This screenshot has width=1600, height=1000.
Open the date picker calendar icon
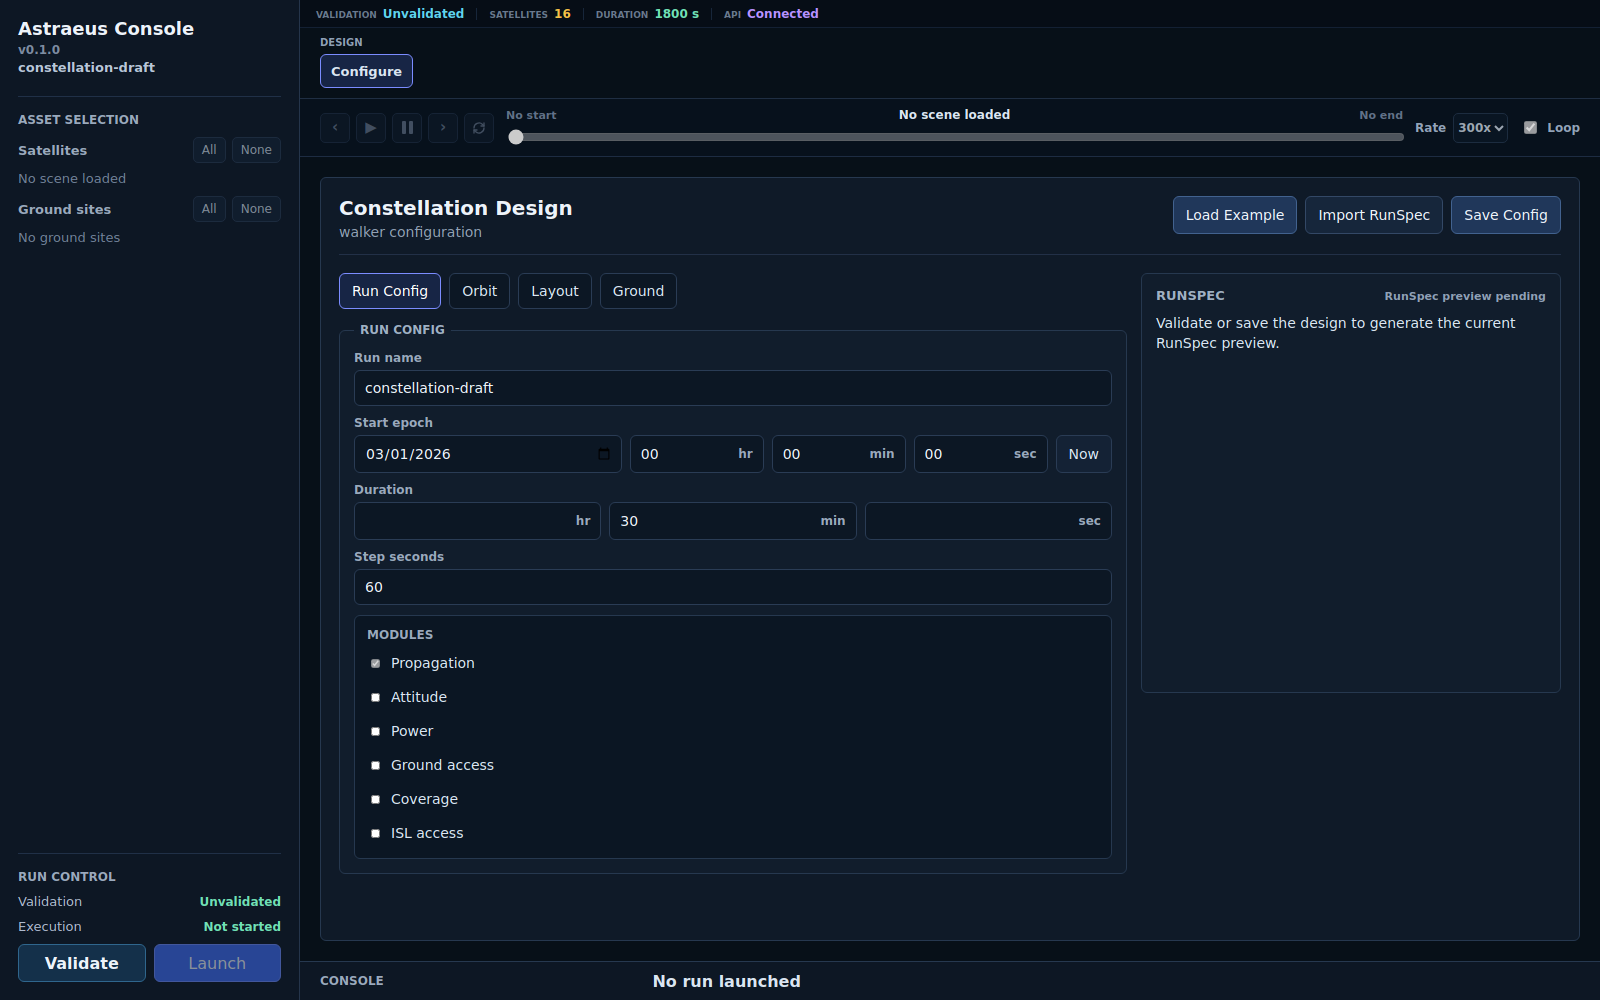pos(604,454)
